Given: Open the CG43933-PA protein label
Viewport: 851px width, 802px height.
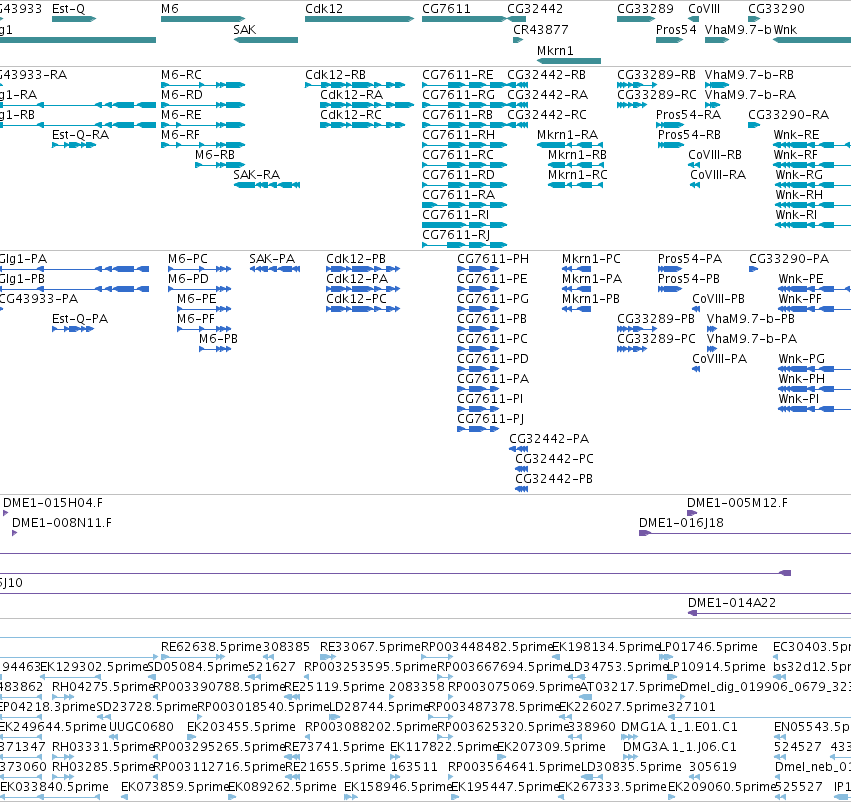Looking at the screenshot, I should point(38,299).
